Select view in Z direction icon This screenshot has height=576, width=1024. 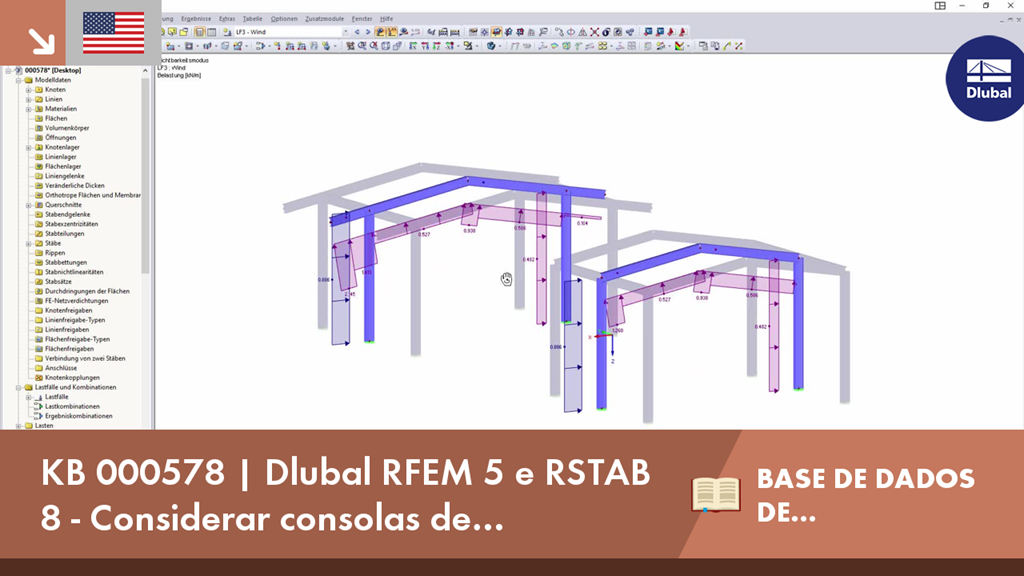click(x=437, y=46)
